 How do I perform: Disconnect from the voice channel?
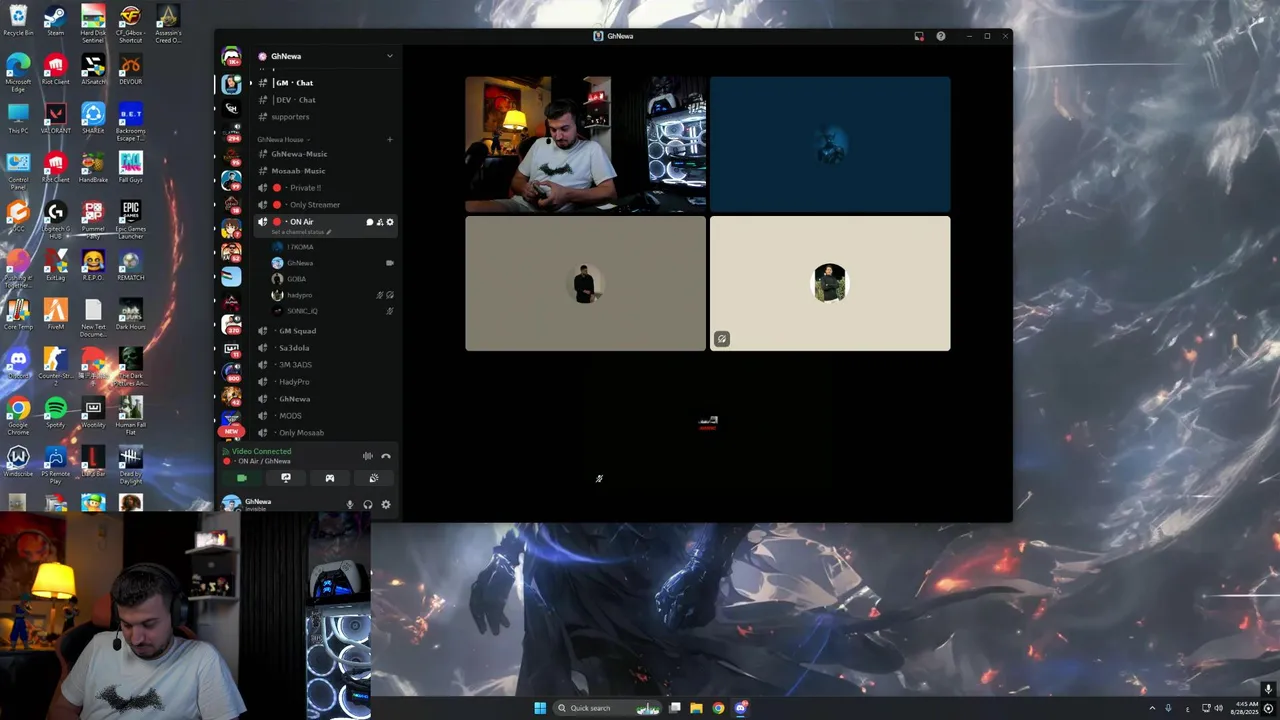coord(386,456)
